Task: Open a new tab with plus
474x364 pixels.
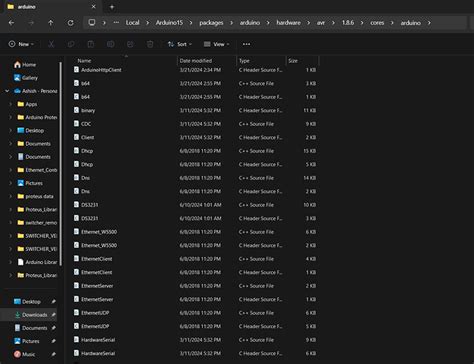Action: pyautogui.click(x=112, y=7)
